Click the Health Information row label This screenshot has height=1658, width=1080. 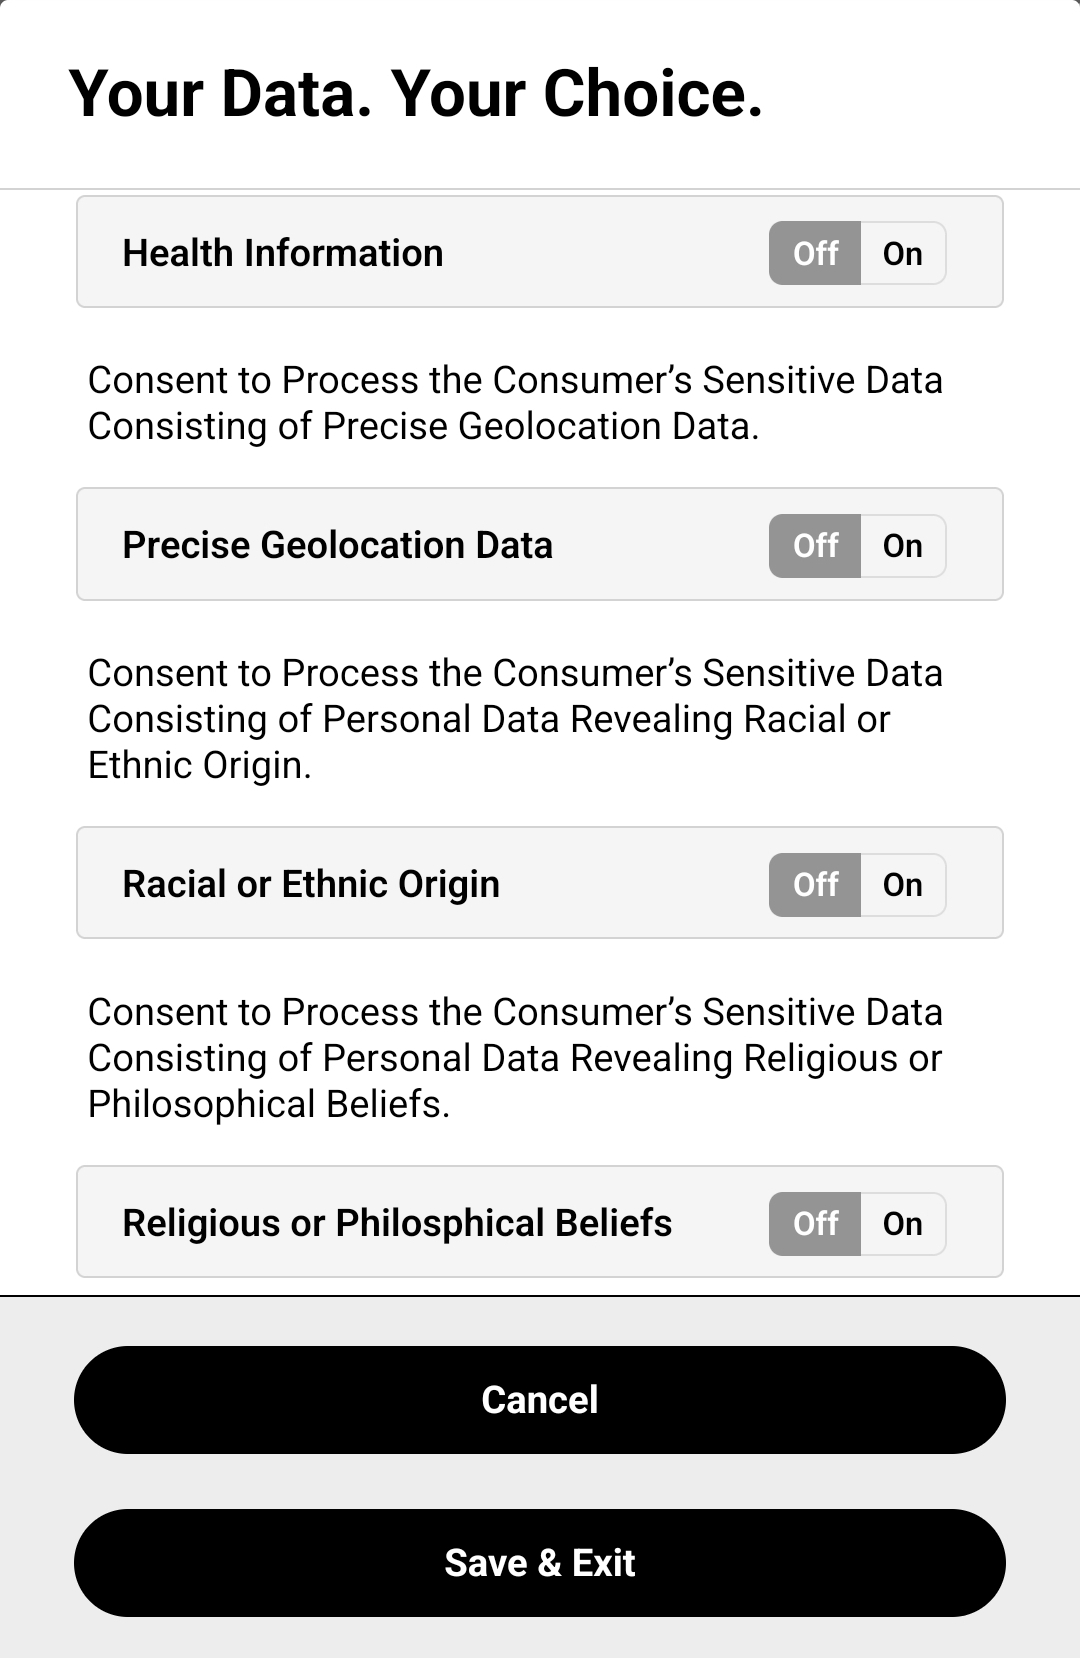[x=283, y=253]
